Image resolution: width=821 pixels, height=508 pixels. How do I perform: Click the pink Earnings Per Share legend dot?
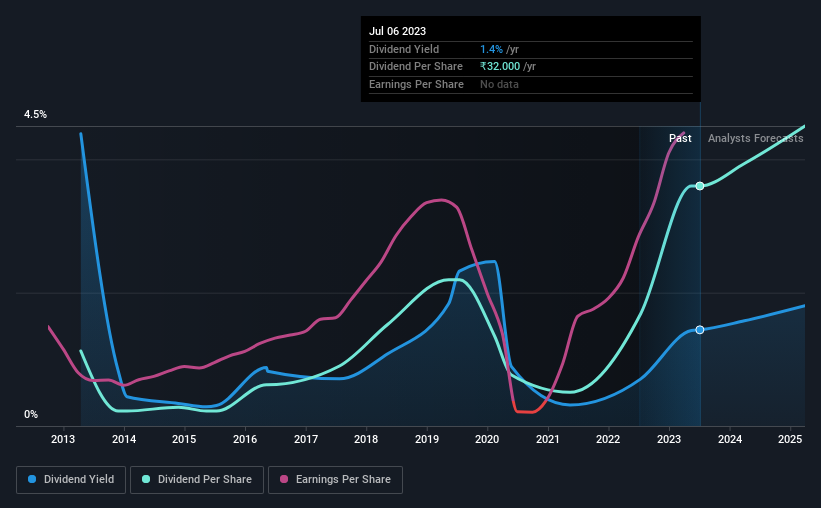(x=284, y=479)
